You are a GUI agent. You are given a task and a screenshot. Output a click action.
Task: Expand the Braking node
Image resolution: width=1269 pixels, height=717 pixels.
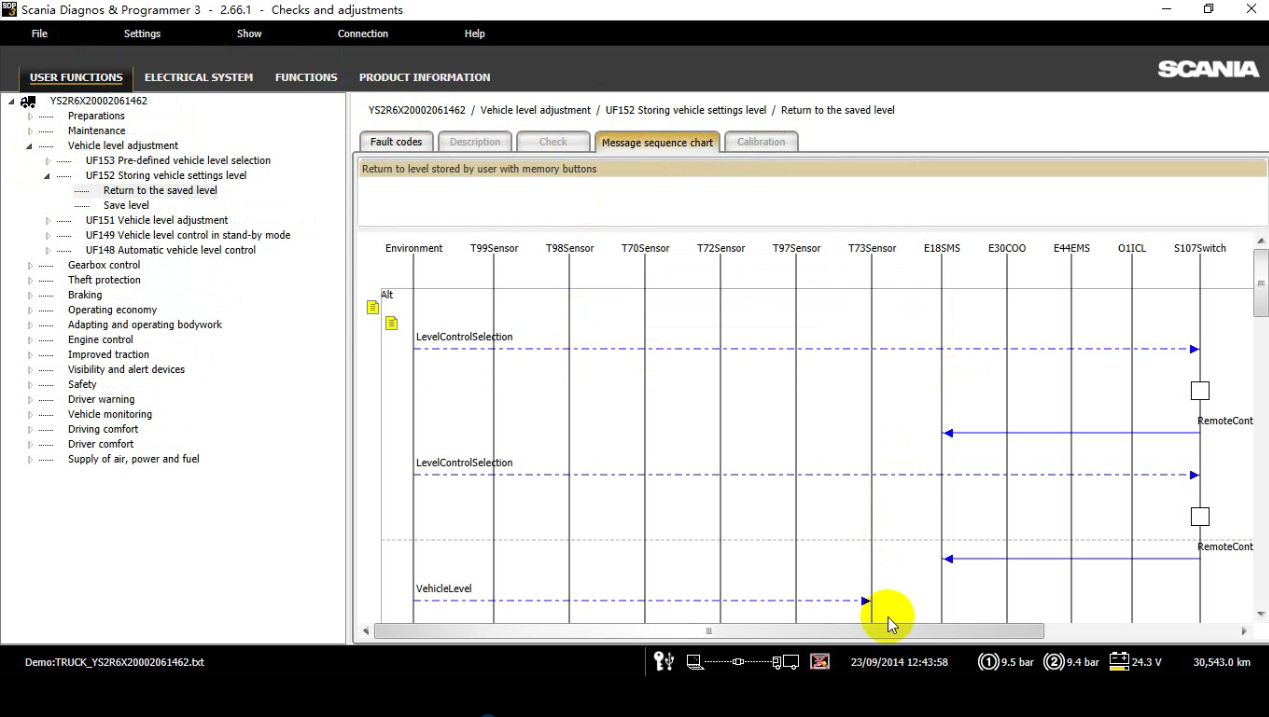click(30, 296)
